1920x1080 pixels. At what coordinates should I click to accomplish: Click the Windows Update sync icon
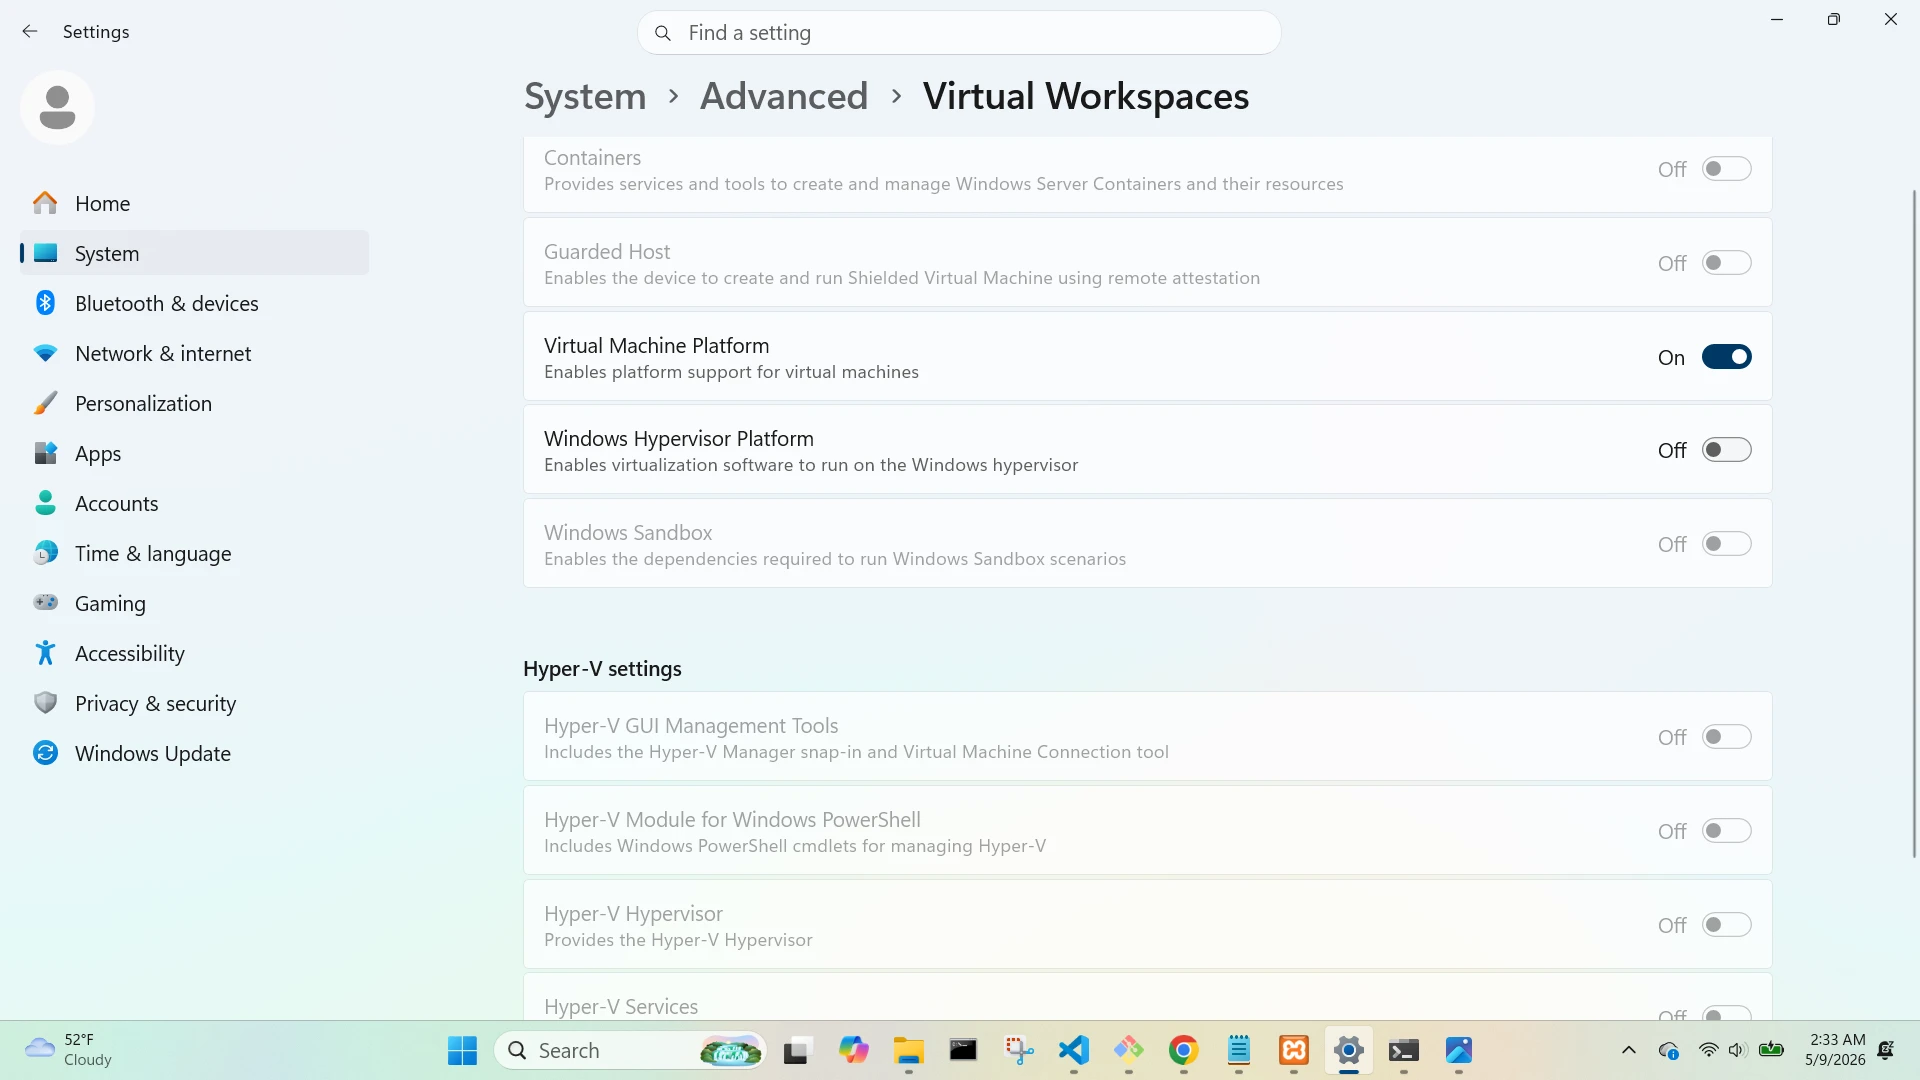tap(45, 753)
